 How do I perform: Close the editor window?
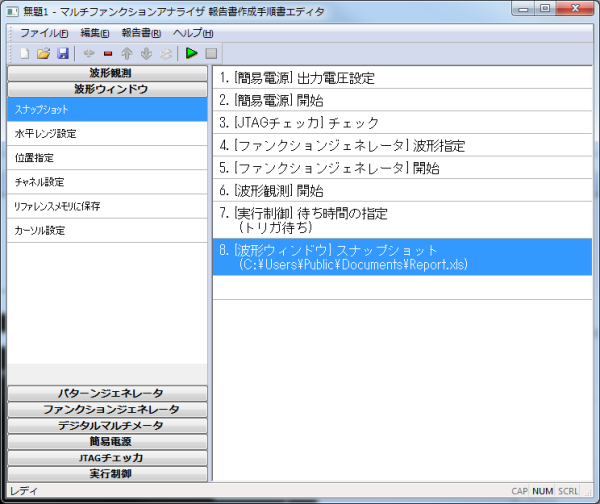pos(575,9)
